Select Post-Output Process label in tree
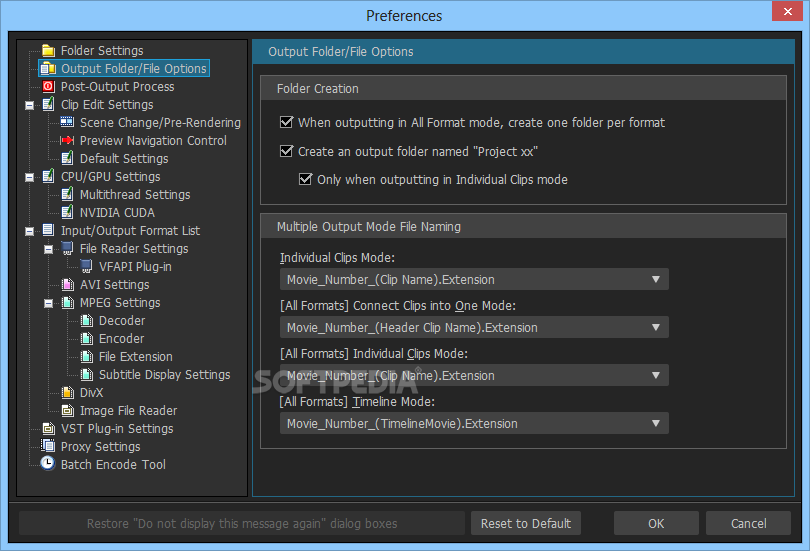This screenshot has width=810, height=551. (x=117, y=87)
